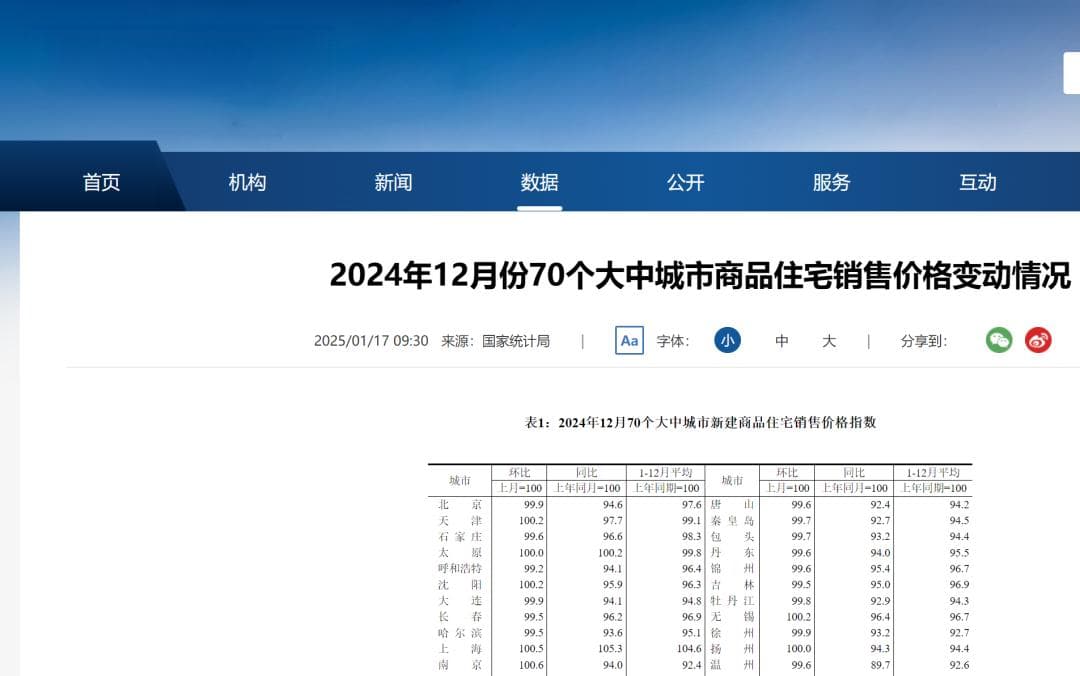Click the 锦州 row city name
The height and width of the screenshot is (676, 1080).
(x=732, y=569)
